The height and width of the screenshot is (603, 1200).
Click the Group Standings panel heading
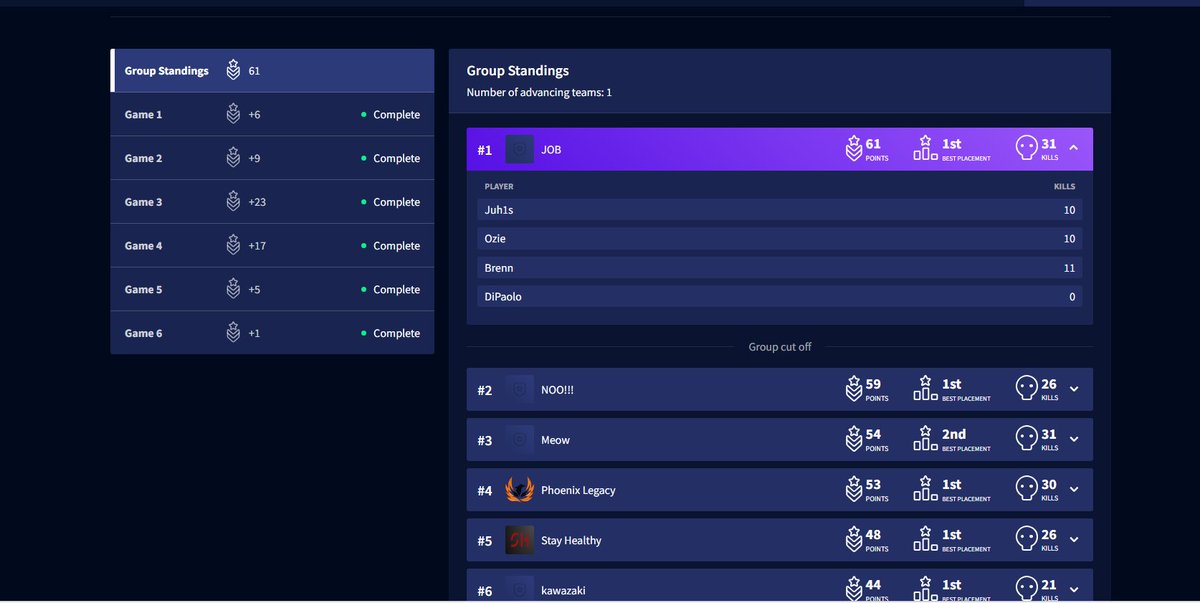[518, 71]
